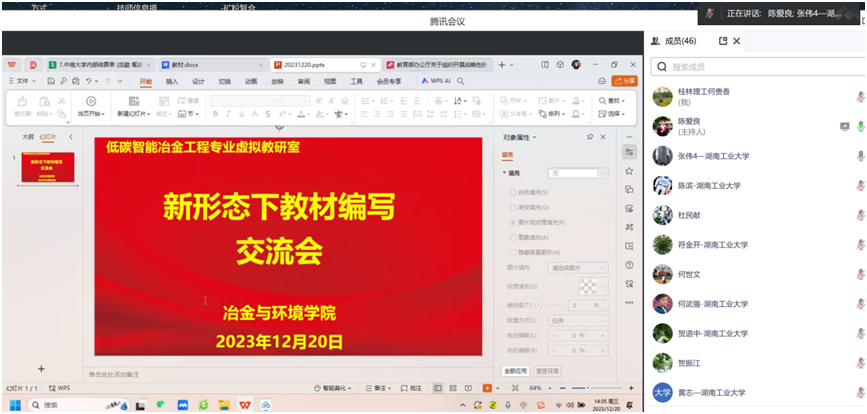867x414 pixels.
Task: Click the WPS icon in Windows taskbar
Action: 245,404
